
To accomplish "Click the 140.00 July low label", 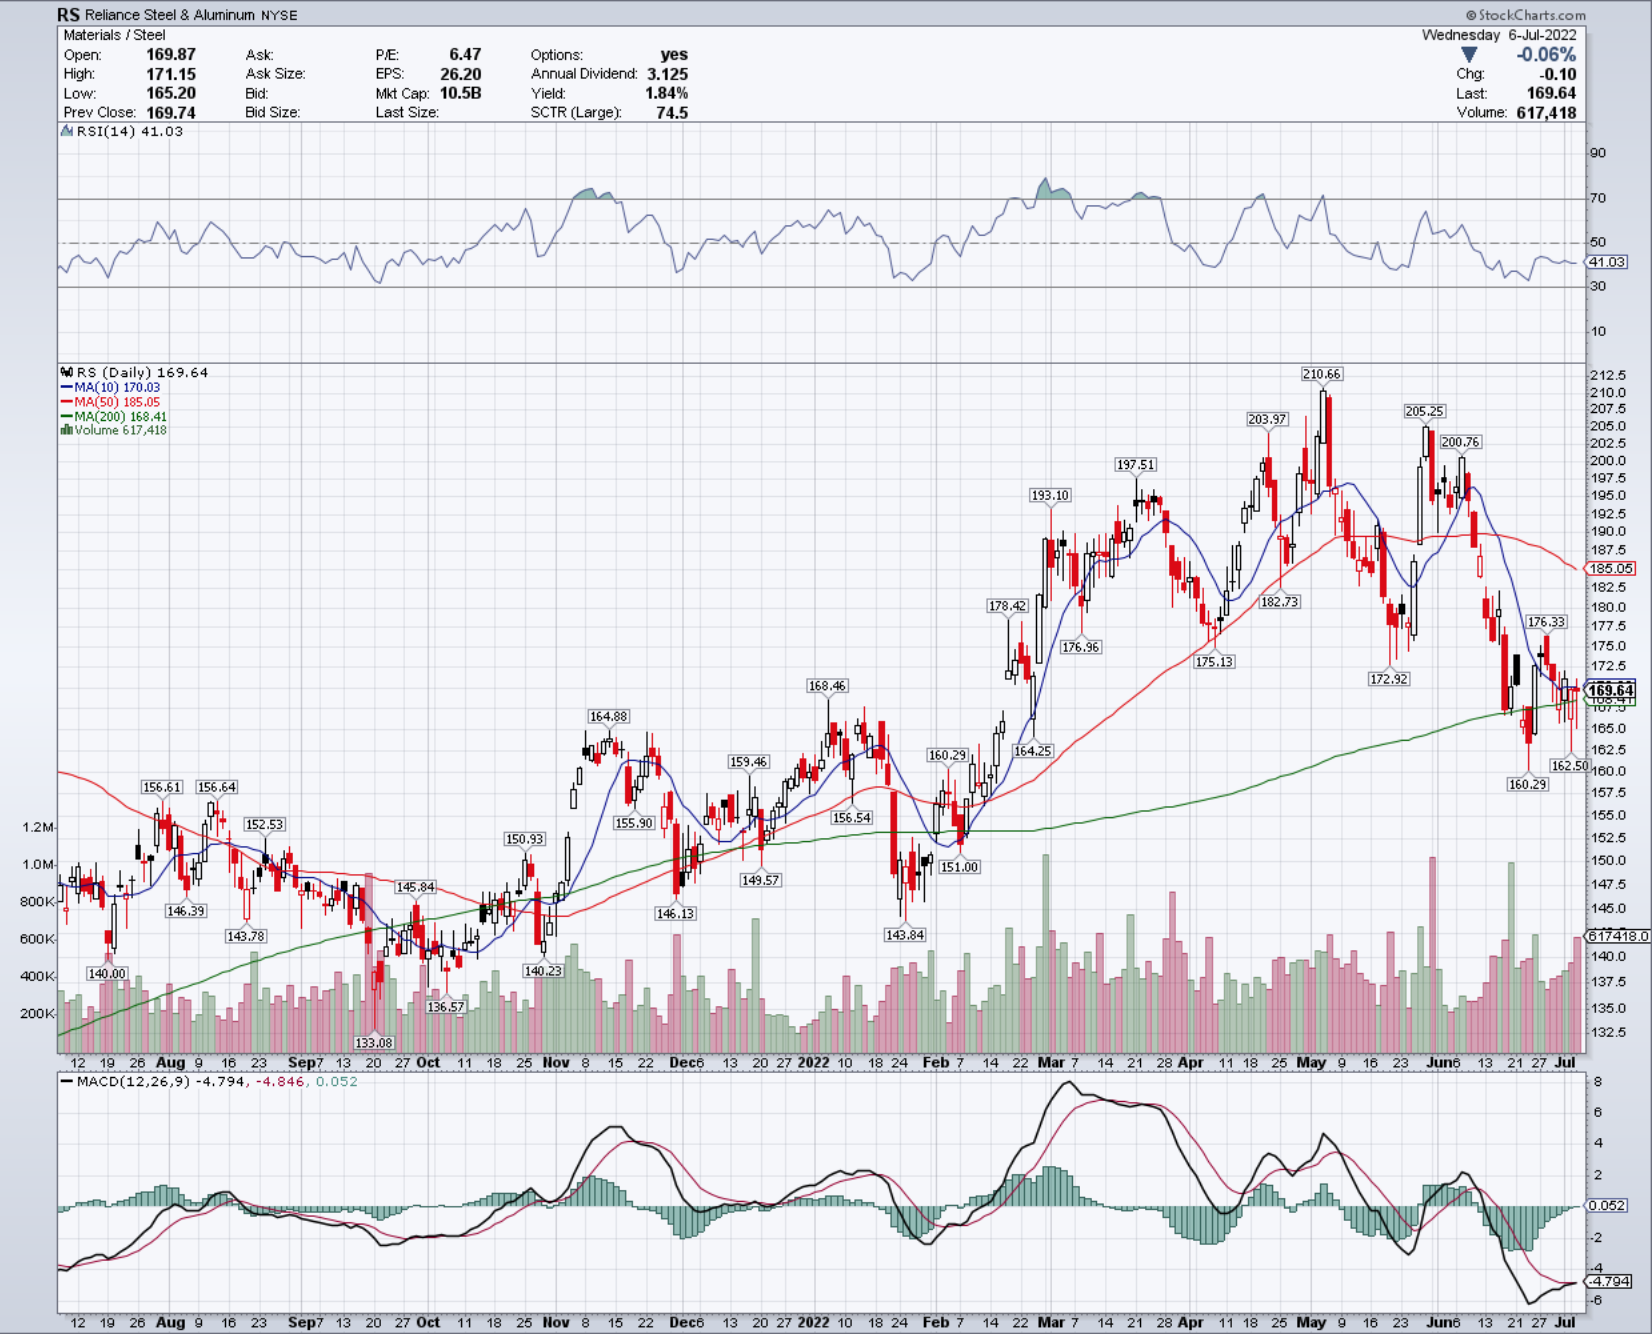I will click(x=107, y=974).
